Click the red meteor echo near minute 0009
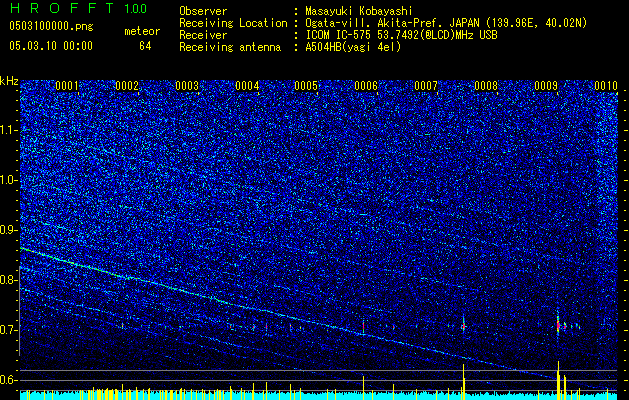The width and height of the screenshot is (629, 400). coord(558,324)
